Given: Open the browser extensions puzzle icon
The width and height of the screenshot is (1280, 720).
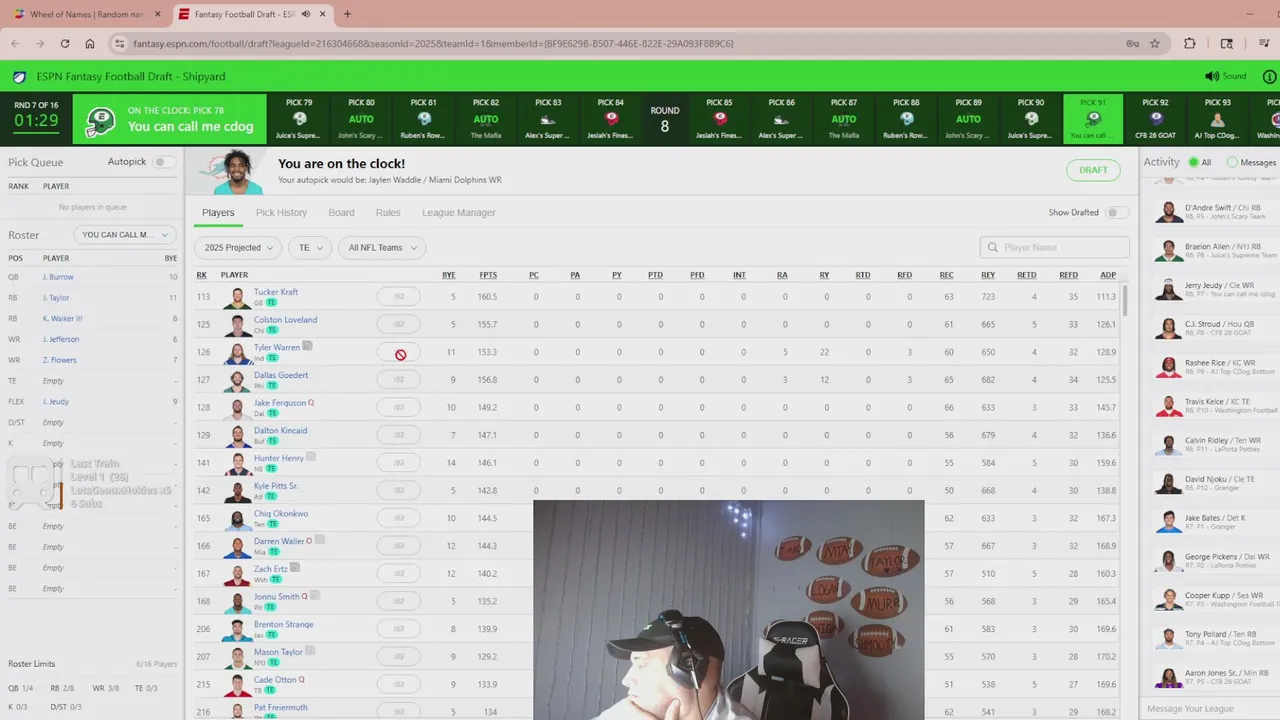Looking at the screenshot, I should tap(1190, 44).
